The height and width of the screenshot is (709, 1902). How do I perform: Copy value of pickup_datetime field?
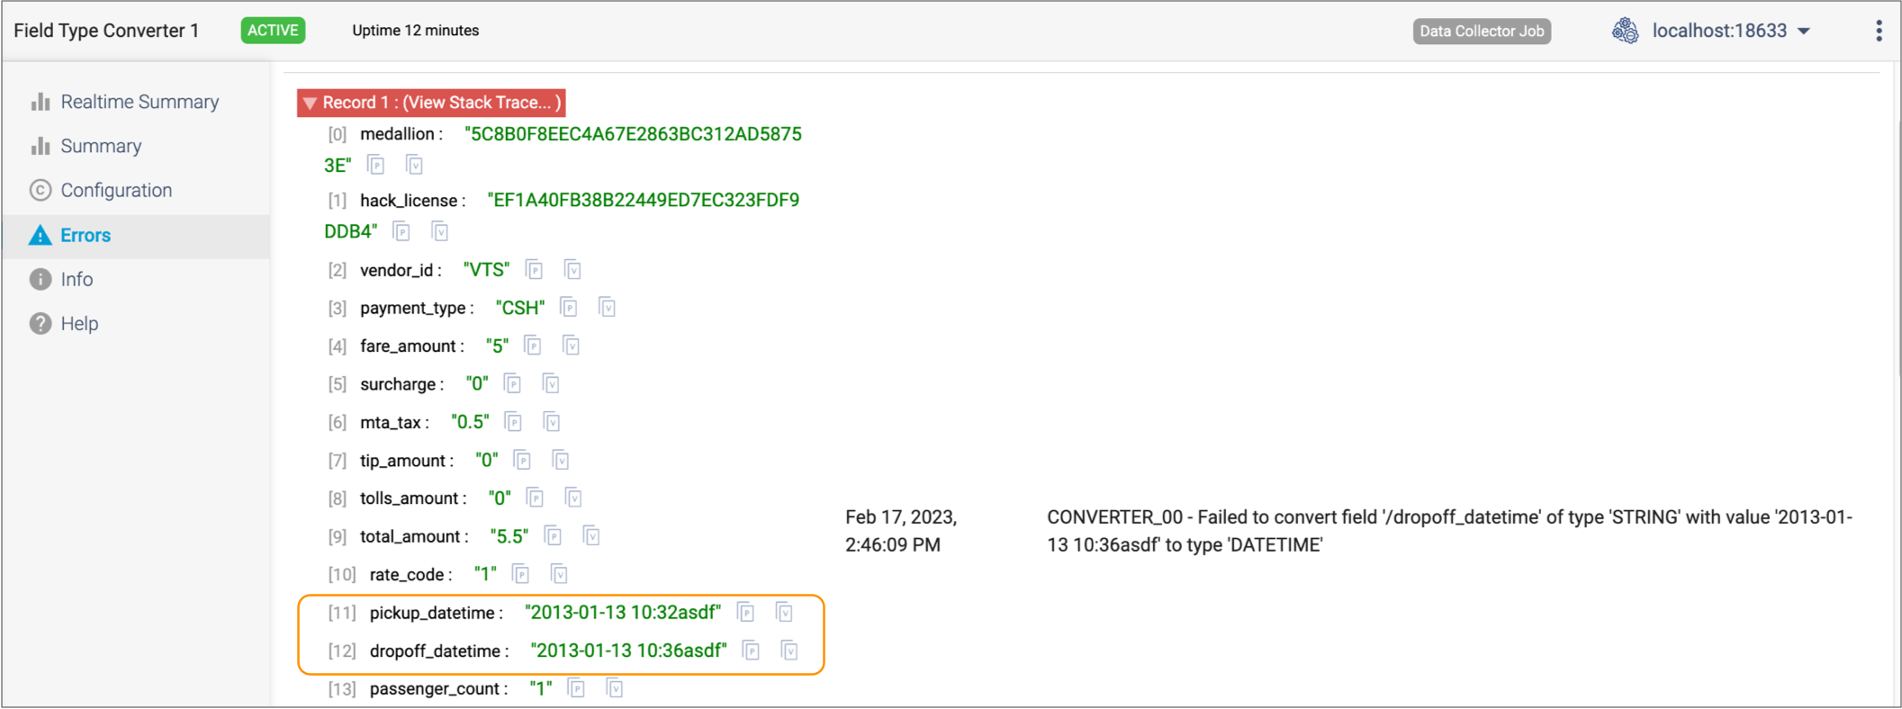(x=784, y=613)
